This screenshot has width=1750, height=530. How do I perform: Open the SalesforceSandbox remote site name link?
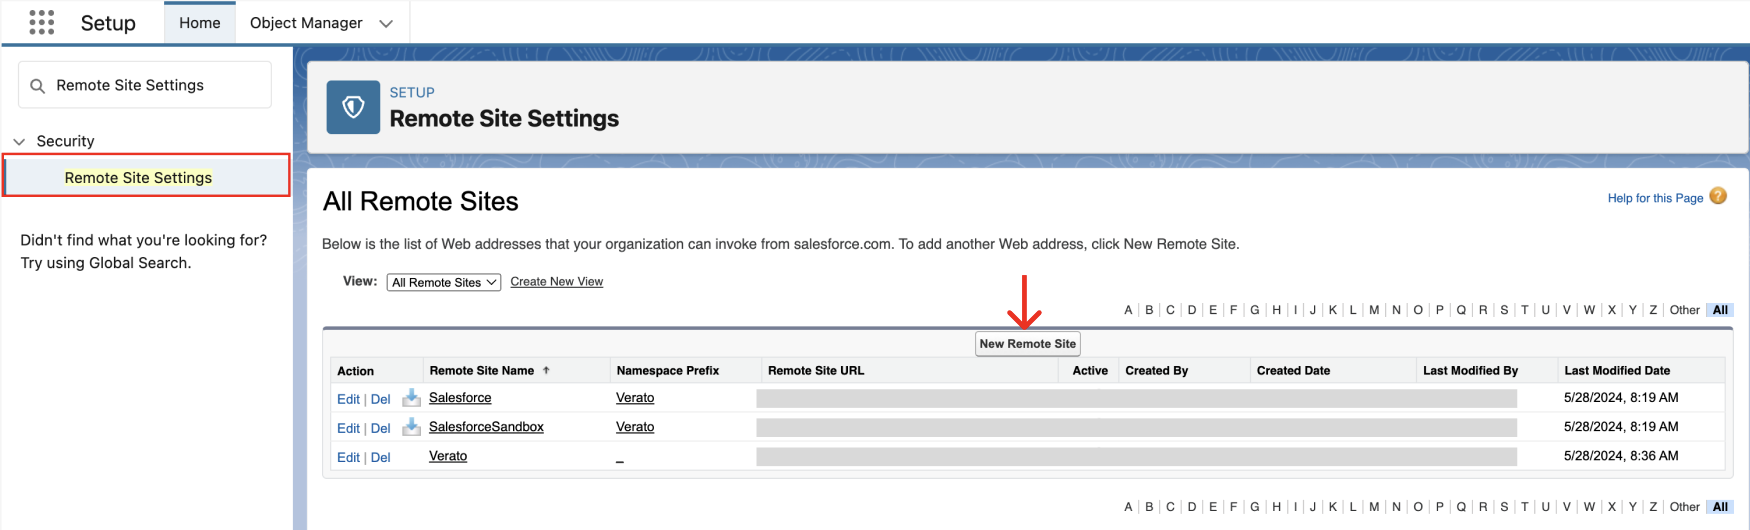(486, 427)
